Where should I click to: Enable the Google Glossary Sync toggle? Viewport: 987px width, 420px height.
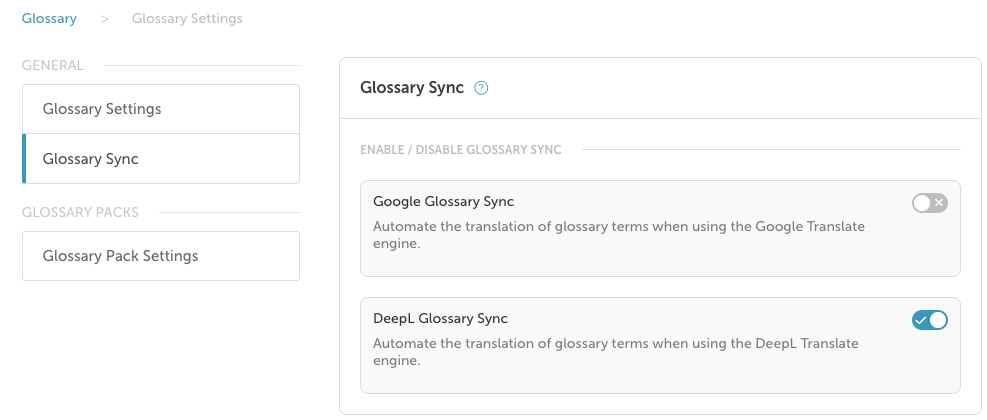930,203
